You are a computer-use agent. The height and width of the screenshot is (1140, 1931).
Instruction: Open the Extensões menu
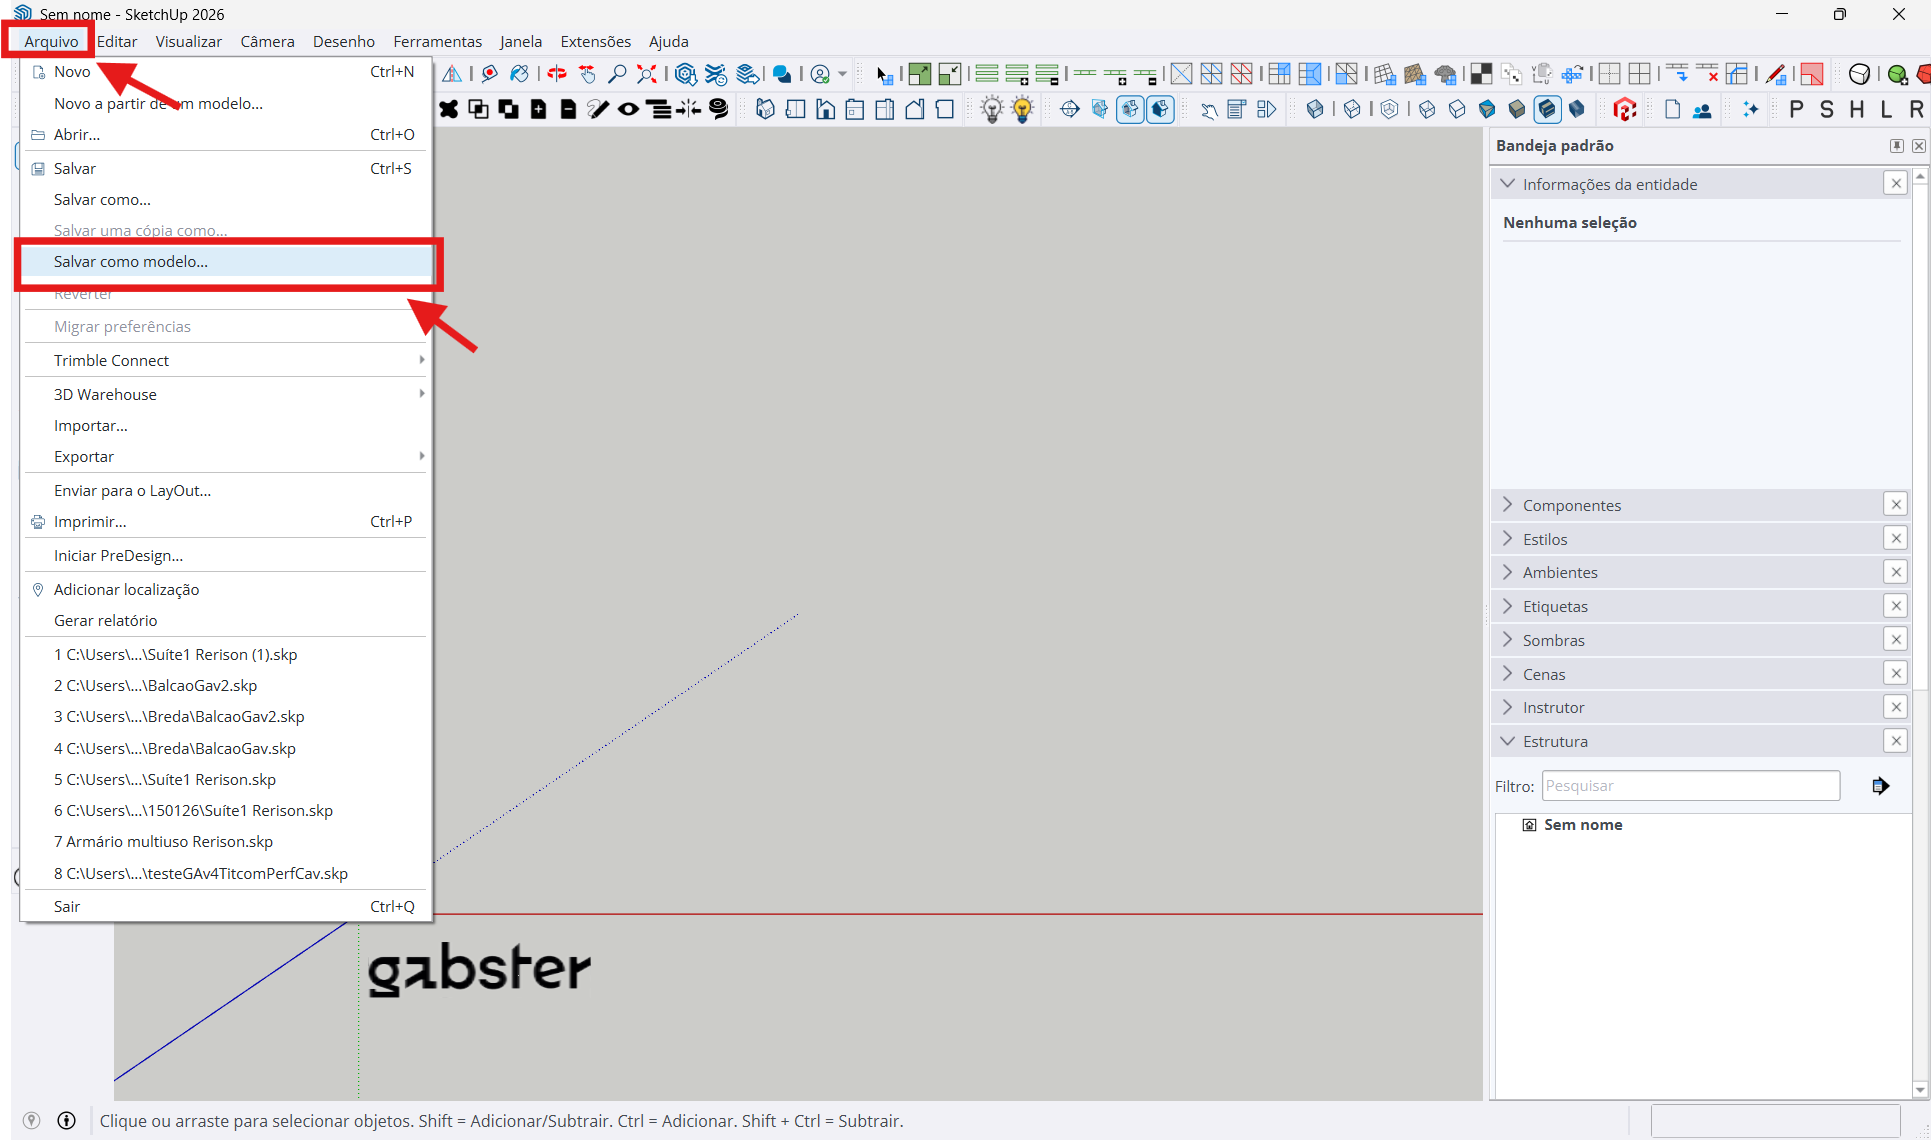click(595, 41)
